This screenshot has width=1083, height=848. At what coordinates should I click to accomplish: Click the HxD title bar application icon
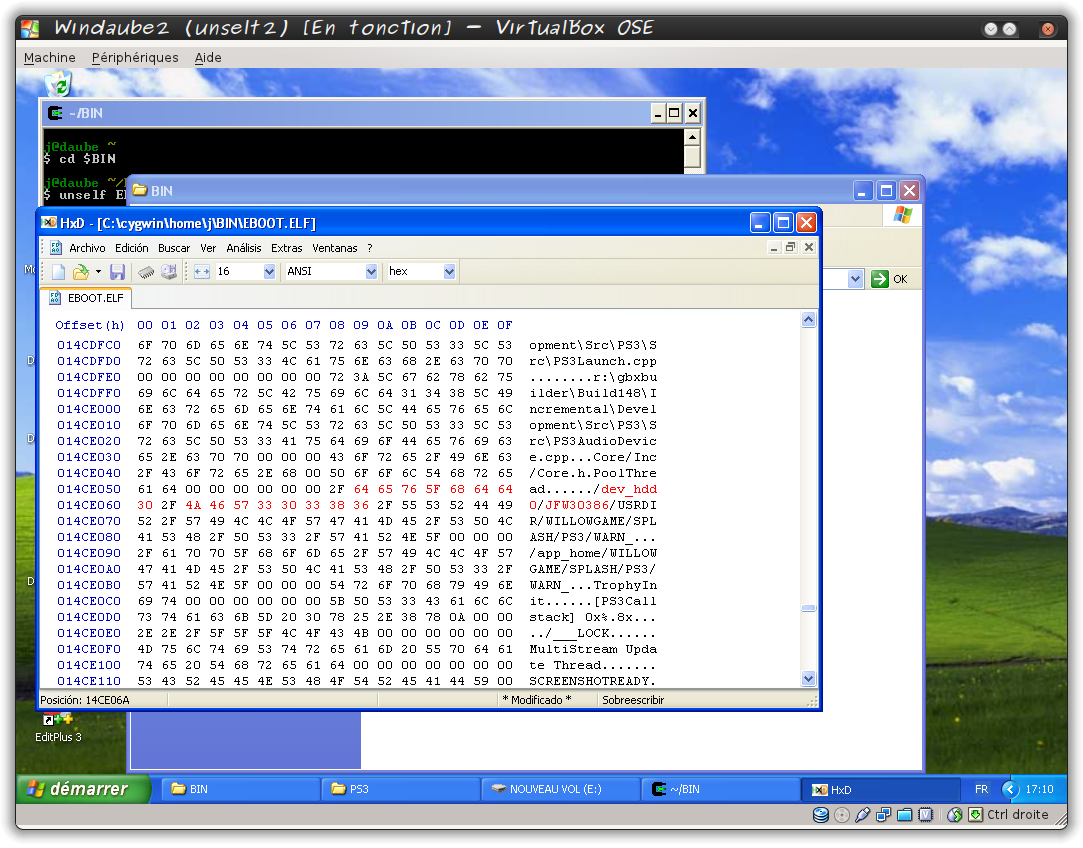(x=48, y=222)
